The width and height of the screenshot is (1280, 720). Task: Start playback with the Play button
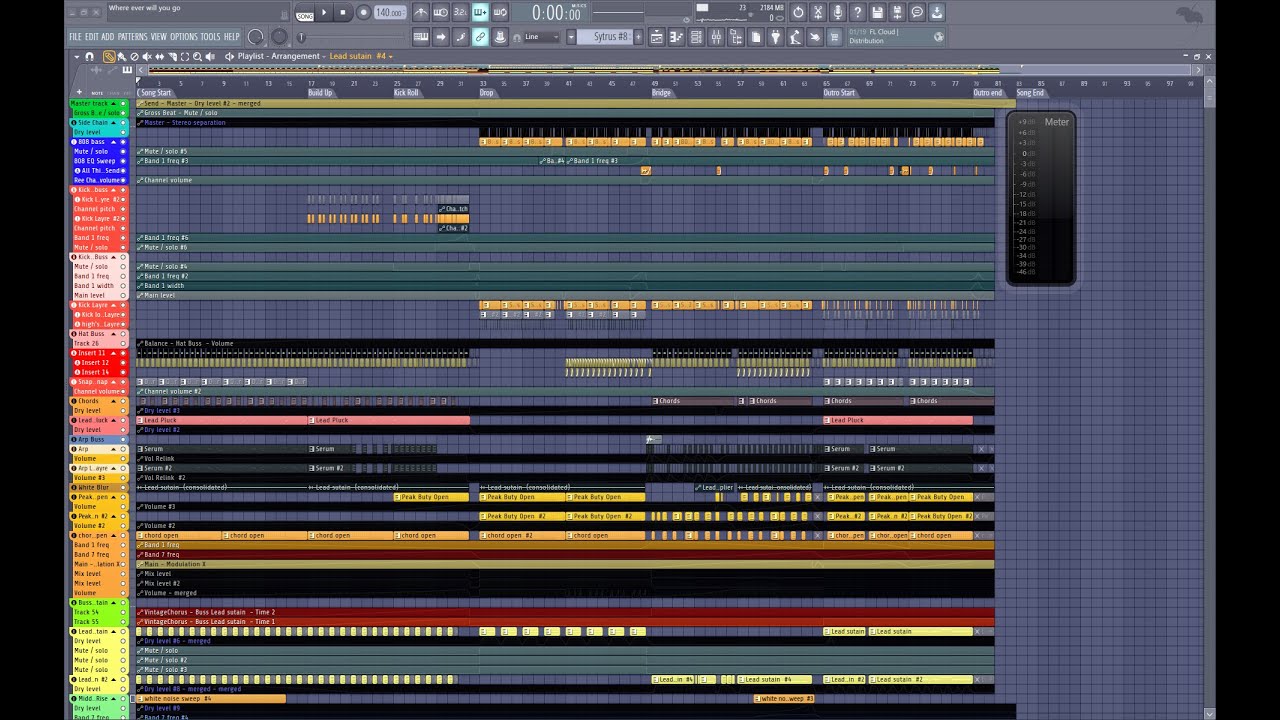(323, 12)
